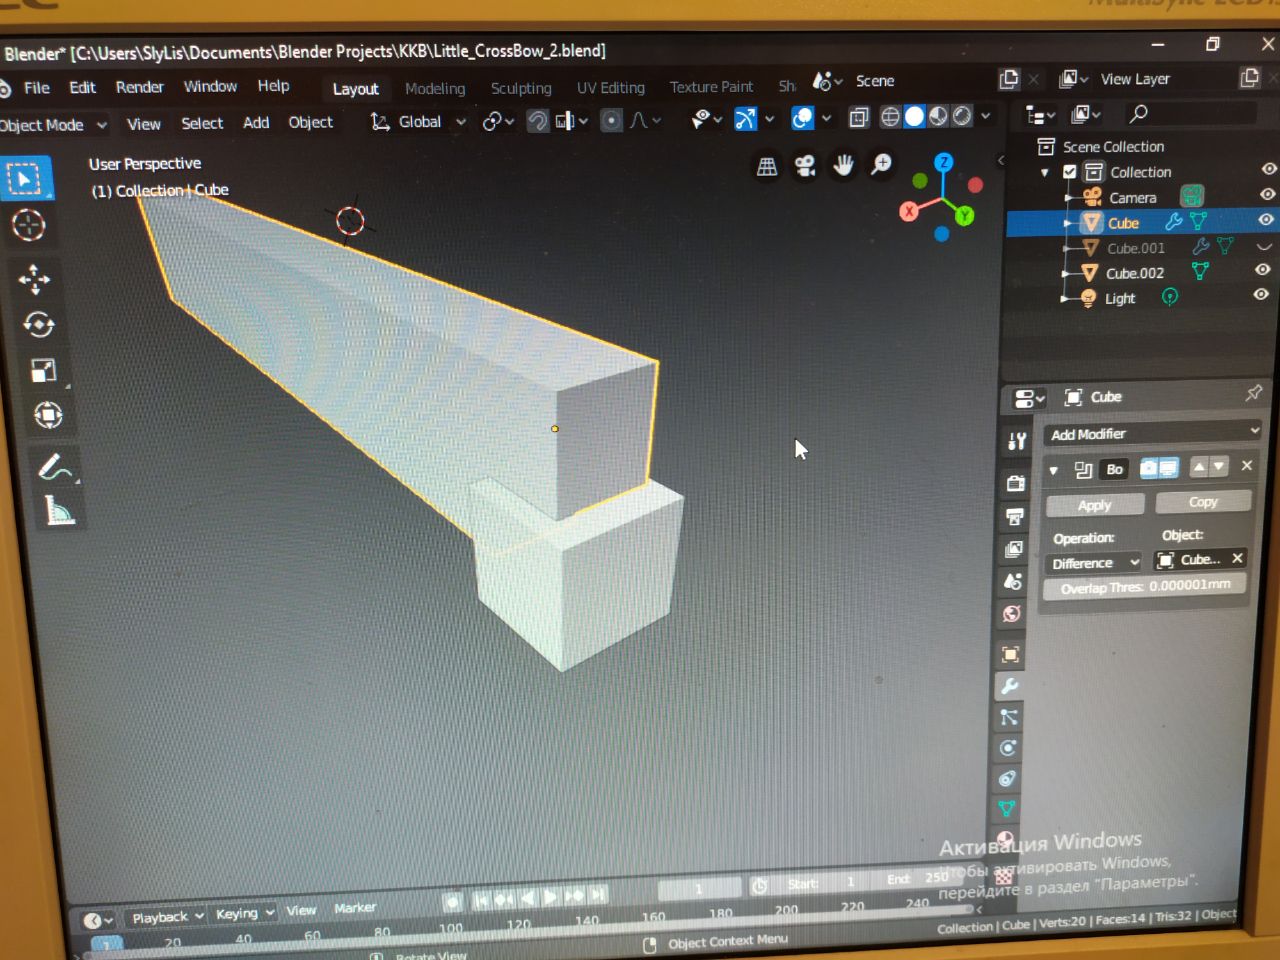1280x960 pixels.
Task: Open the File menu
Action: point(37,88)
